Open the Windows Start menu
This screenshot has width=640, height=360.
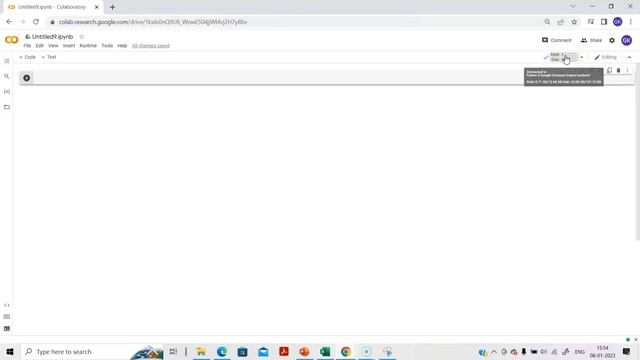(x=10, y=351)
